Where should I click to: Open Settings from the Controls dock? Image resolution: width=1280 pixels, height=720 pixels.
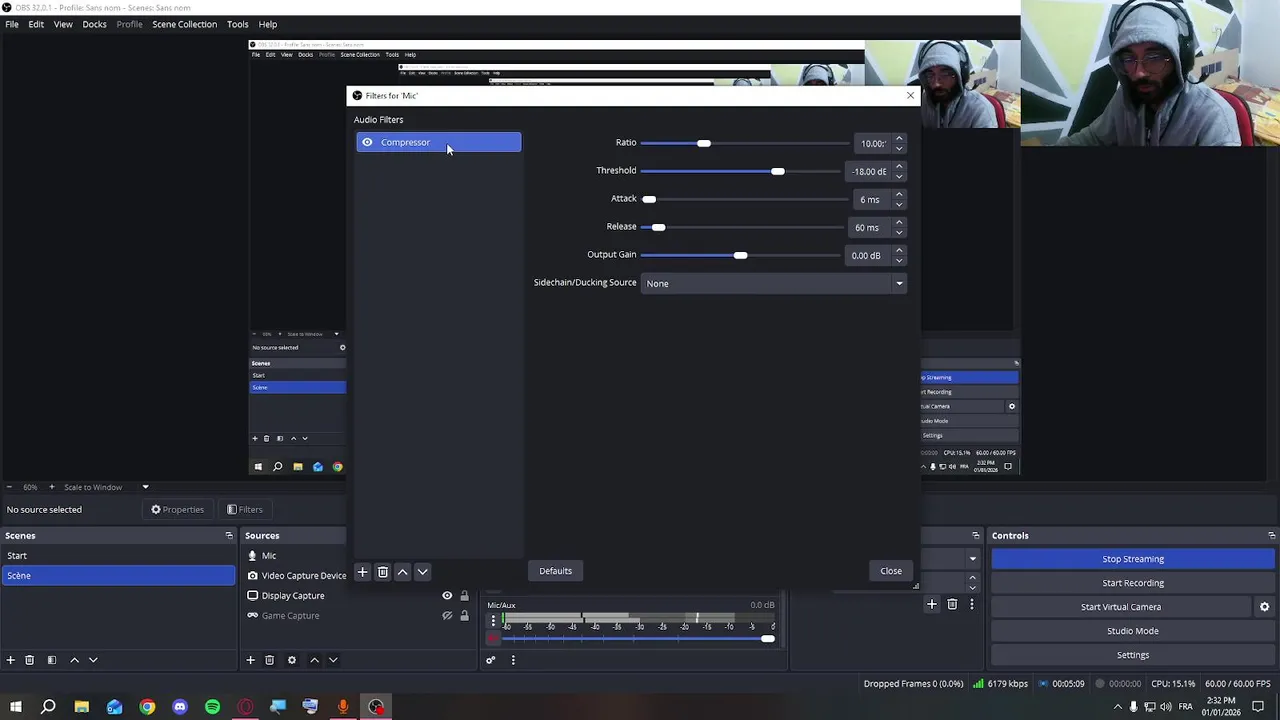click(x=1133, y=655)
